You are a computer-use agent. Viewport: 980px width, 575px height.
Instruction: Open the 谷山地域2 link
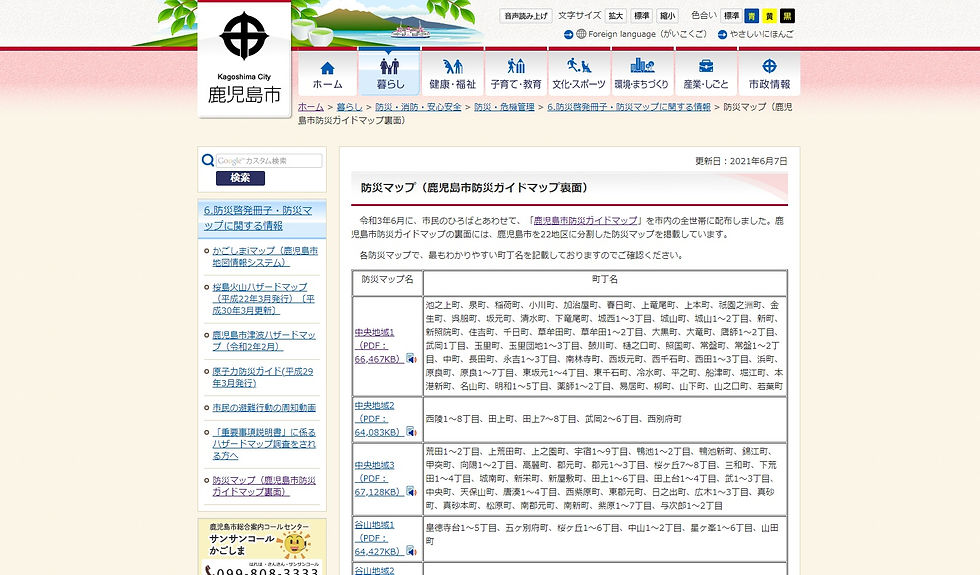374,571
